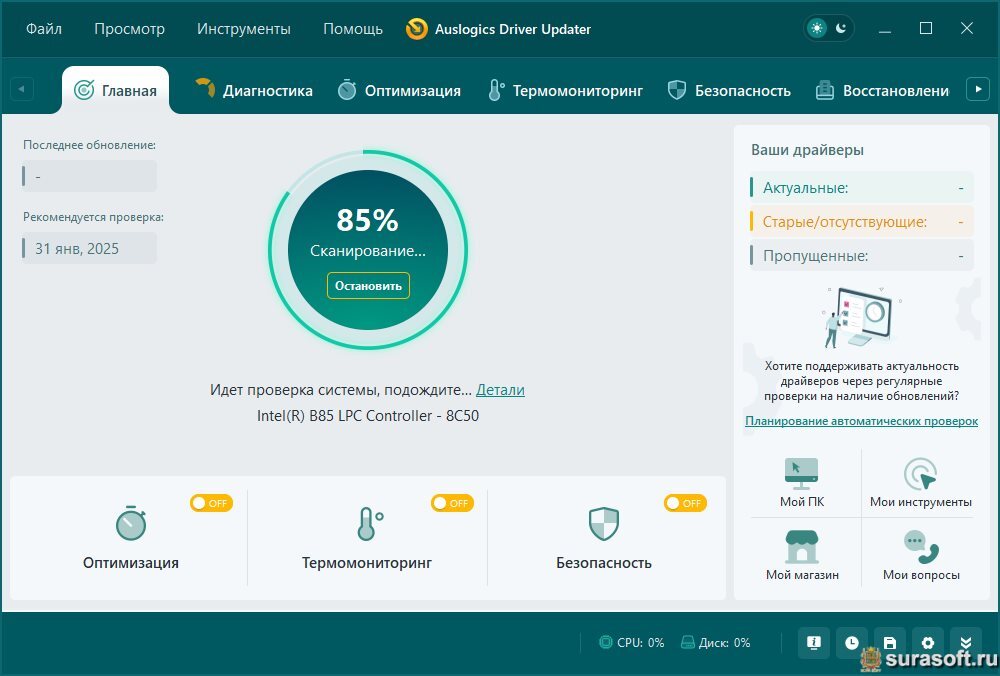Select the Старые/отсутствующие drivers row
This screenshot has width=1000, height=676.
pos(862,222)
